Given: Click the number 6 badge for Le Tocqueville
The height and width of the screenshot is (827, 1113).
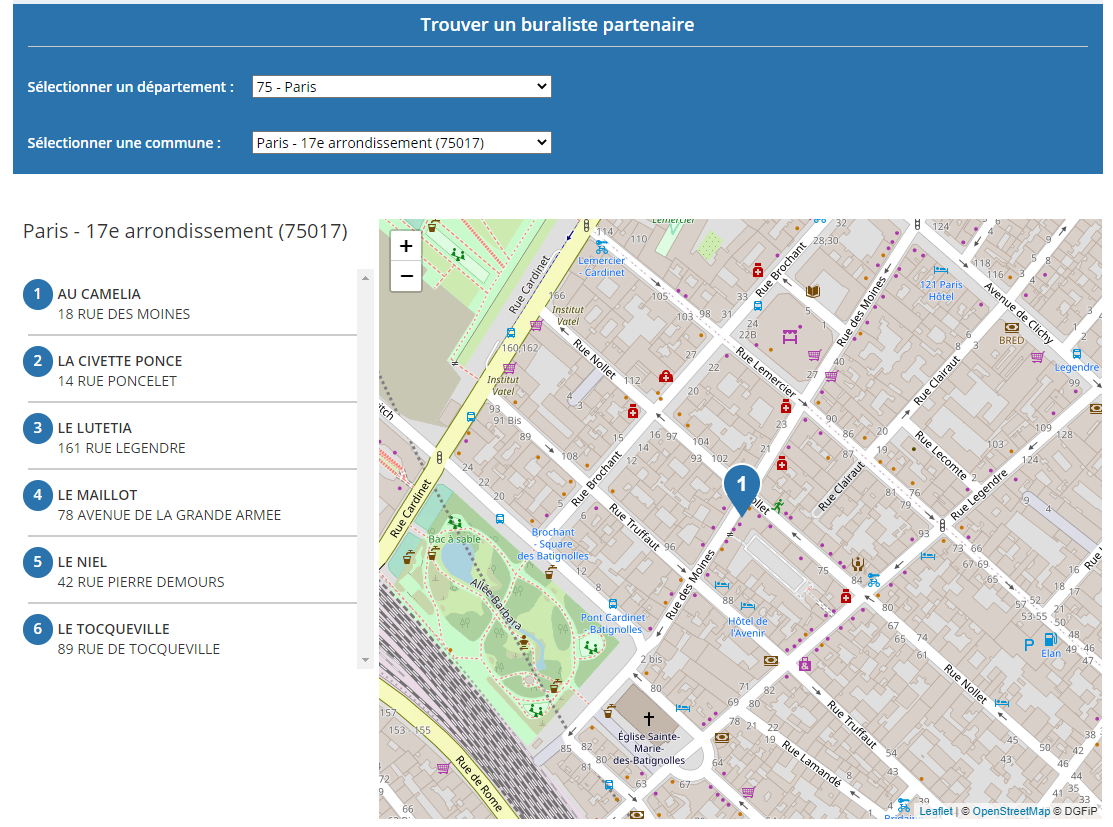Looking at the screenshot, I should click(38, 629).
